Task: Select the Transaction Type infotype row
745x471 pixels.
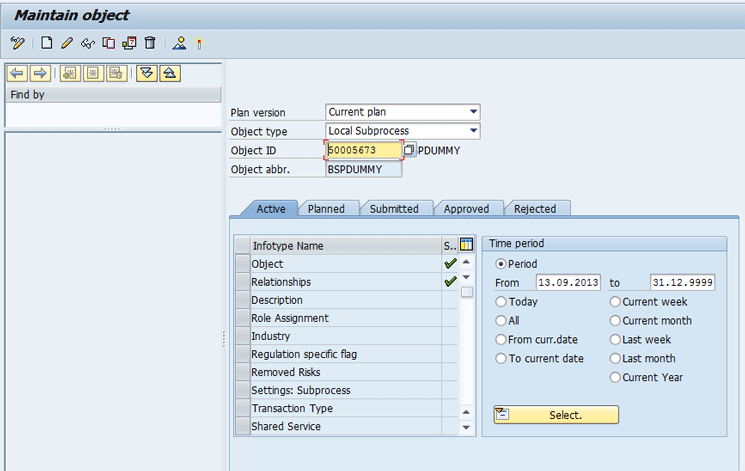Action: tap(346, 408)
